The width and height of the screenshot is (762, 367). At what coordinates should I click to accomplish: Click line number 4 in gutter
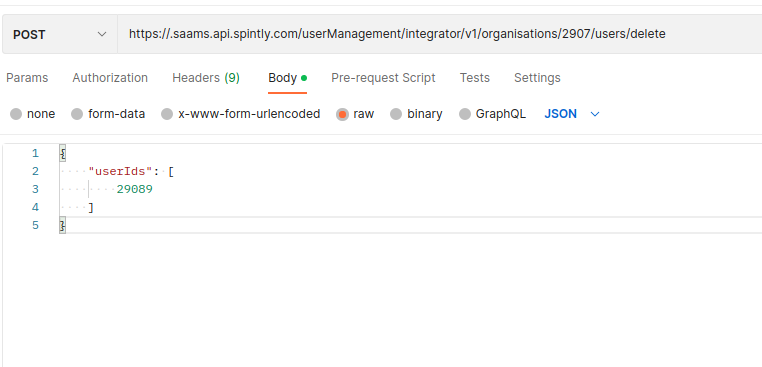coord(35,208)
